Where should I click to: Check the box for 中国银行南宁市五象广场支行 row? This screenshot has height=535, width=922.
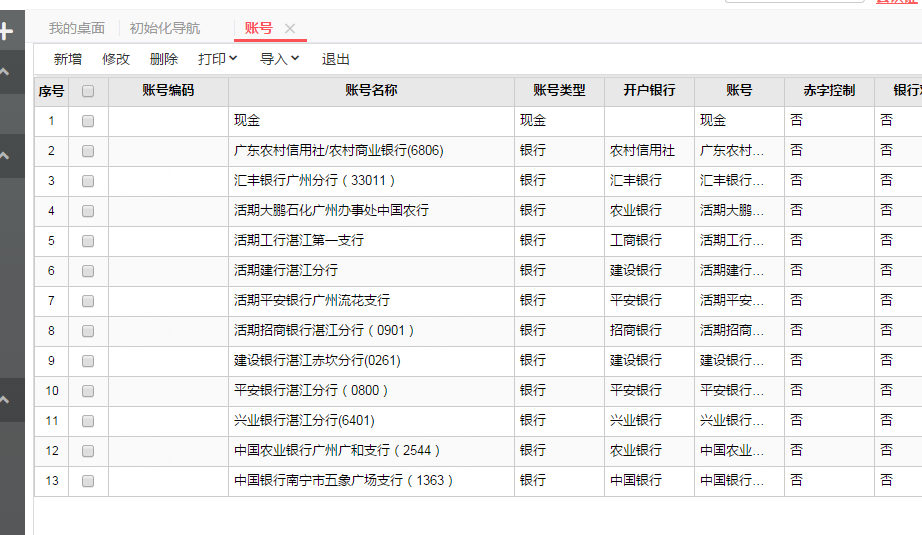pyautogui.click(x=88, y=481)
